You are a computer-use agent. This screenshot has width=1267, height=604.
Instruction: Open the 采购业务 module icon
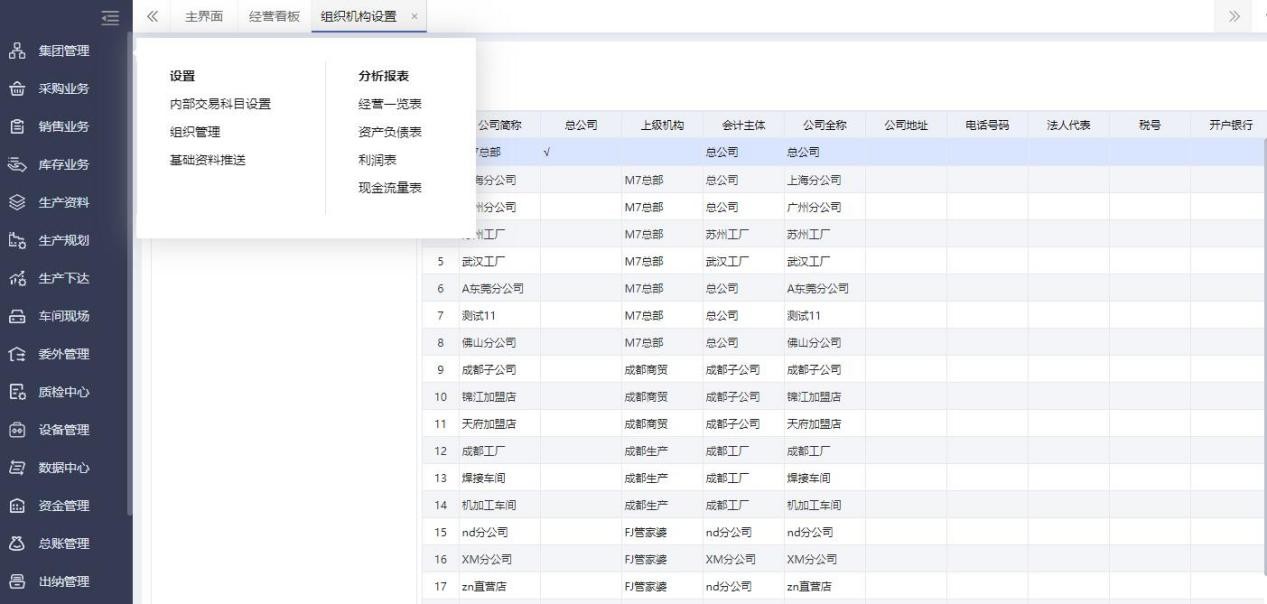click(x=17, y=89)
